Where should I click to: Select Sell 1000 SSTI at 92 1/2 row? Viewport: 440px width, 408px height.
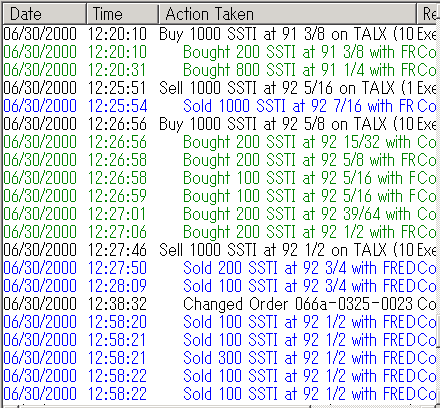(x=219, y=250)
